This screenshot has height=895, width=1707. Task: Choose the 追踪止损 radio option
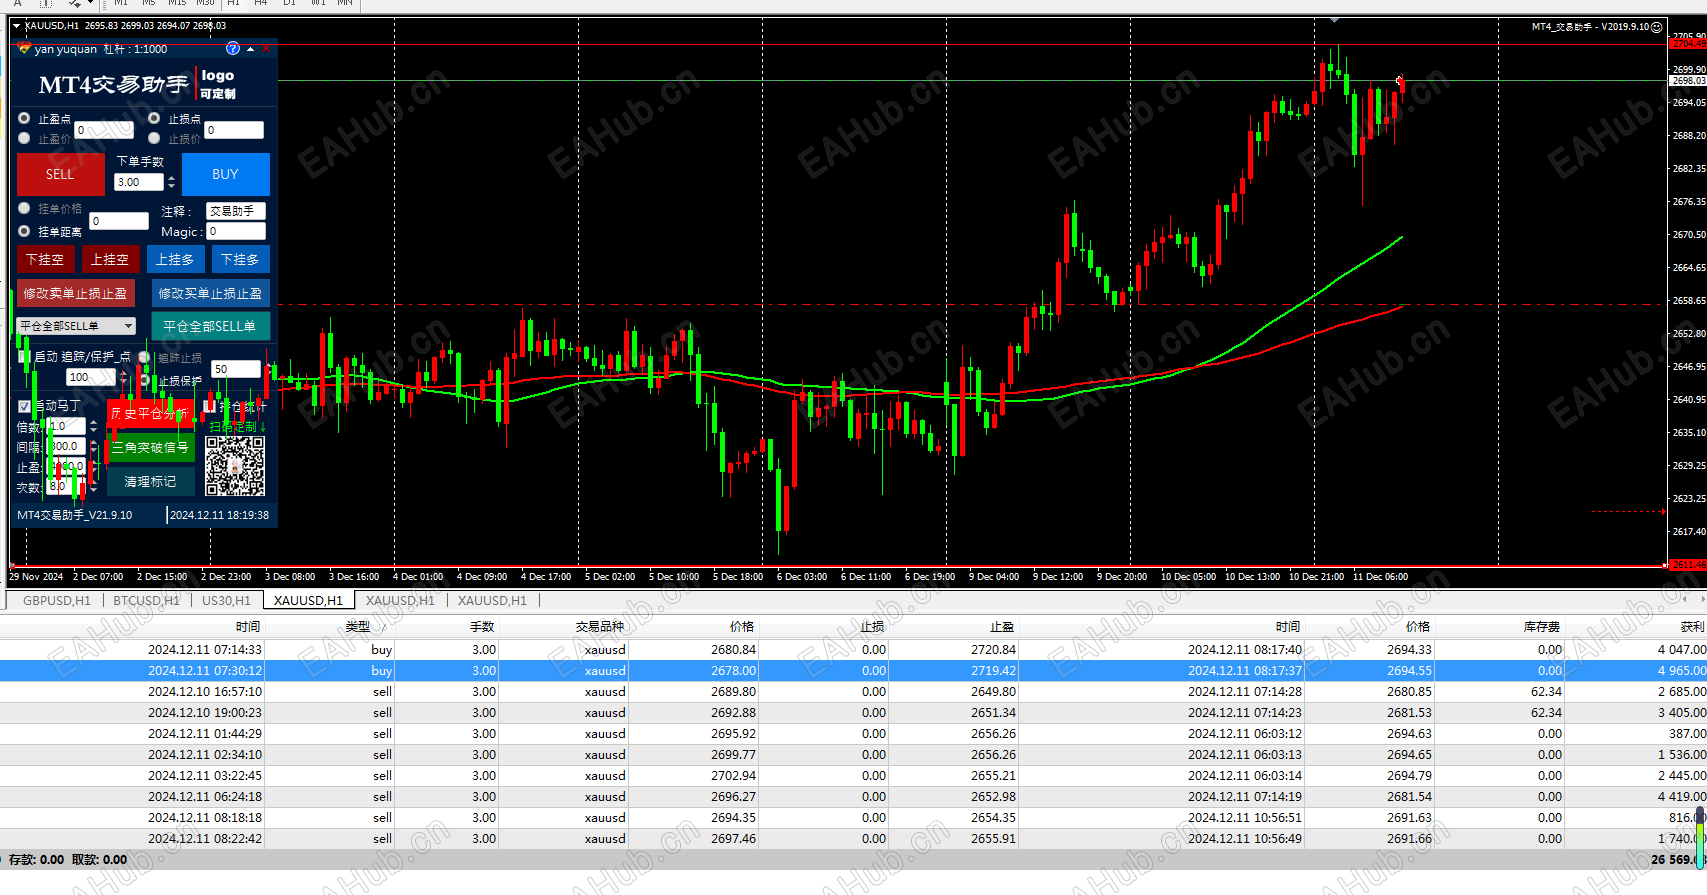click(x=145, y=357)
